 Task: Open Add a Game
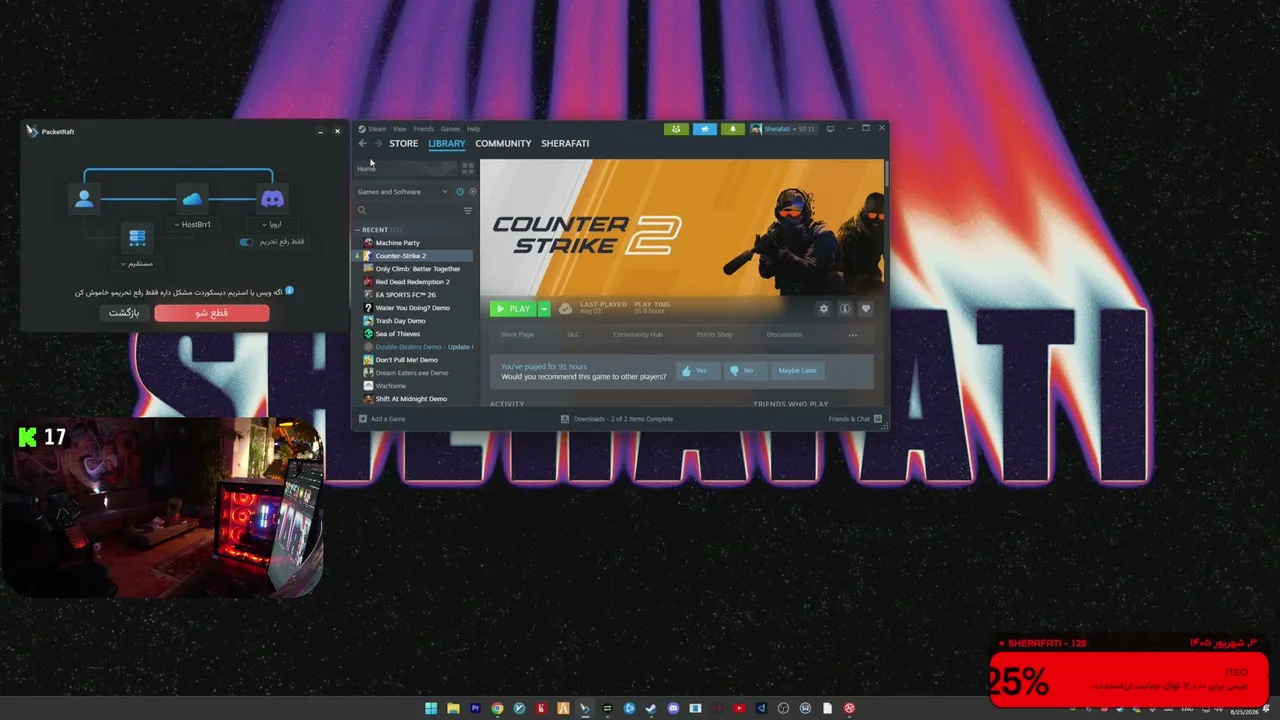point(382,419)
